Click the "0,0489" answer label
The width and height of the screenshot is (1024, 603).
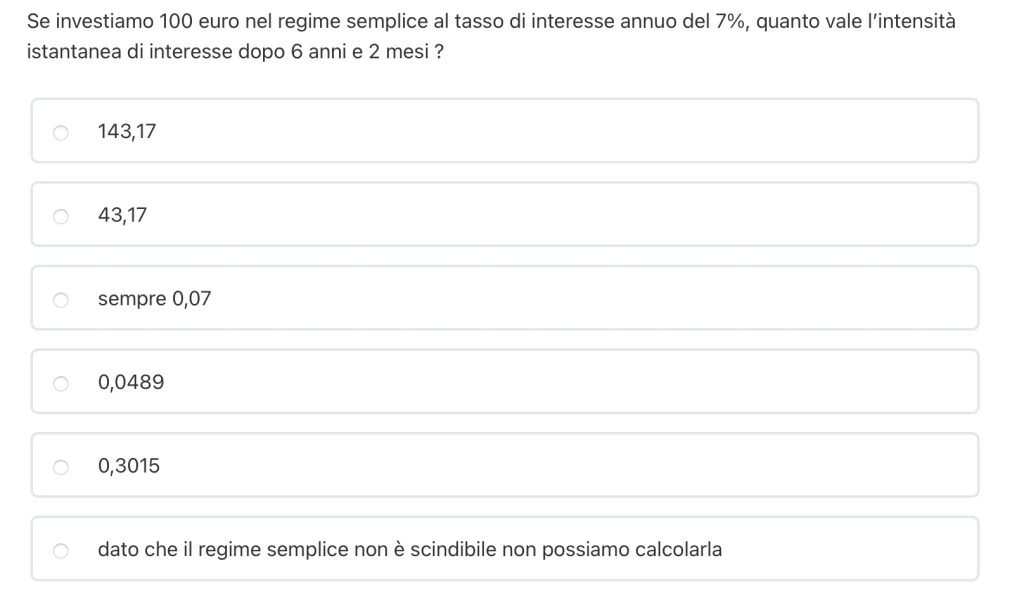(x=131, y=382)
